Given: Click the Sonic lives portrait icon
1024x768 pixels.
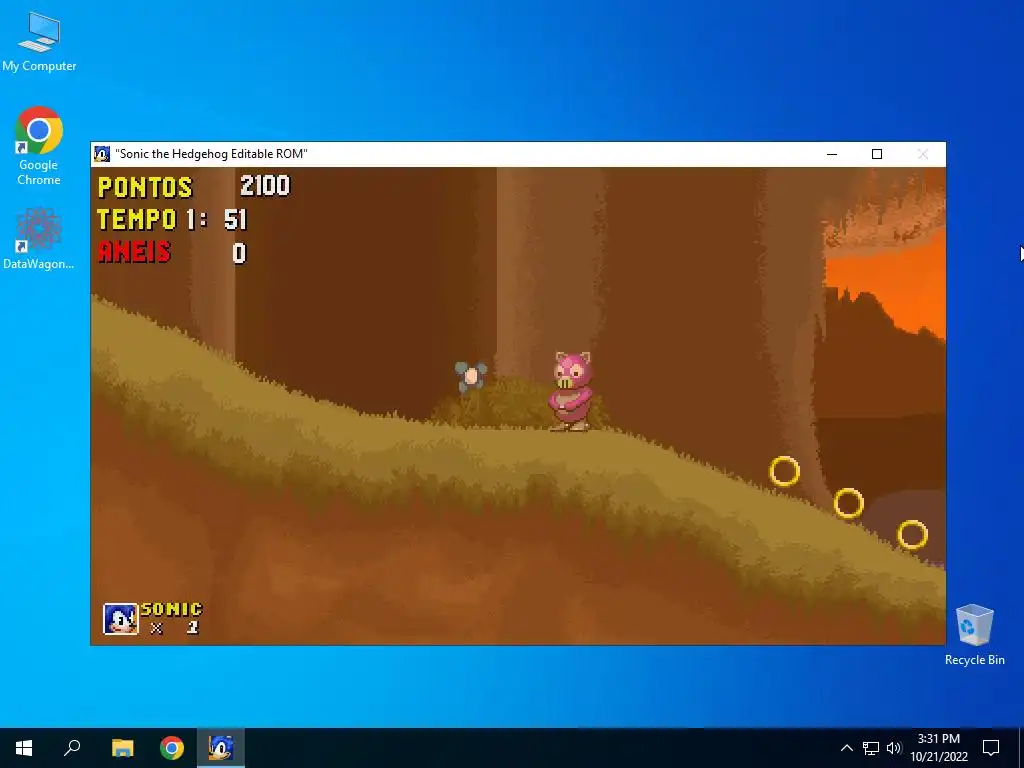Looking at the screenshot, I should pyautogui.click(x=121, y=618).
